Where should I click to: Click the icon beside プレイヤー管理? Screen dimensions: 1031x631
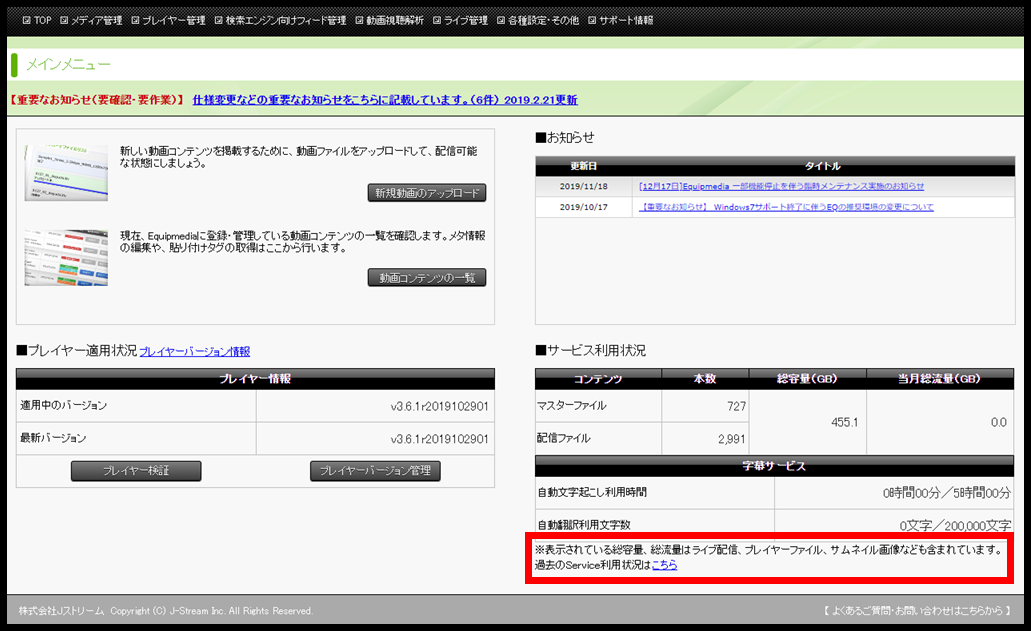coord(135,20)
